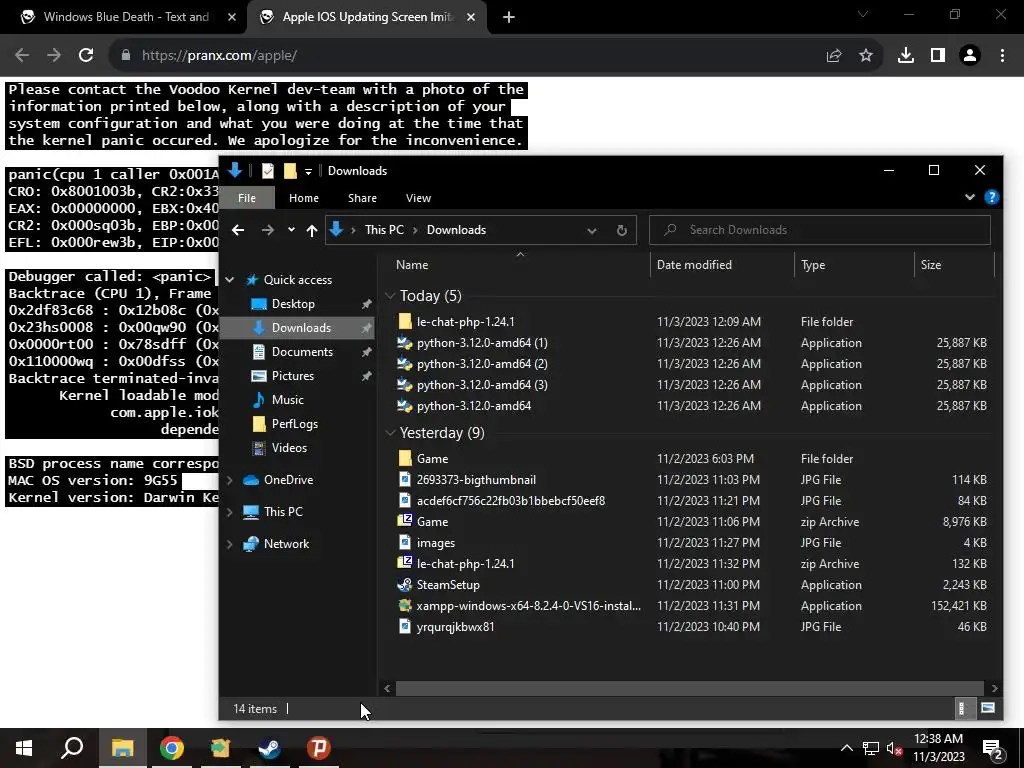Share this page from address bar
This screenshot has height=768, width=1024.
coord(834,56)
